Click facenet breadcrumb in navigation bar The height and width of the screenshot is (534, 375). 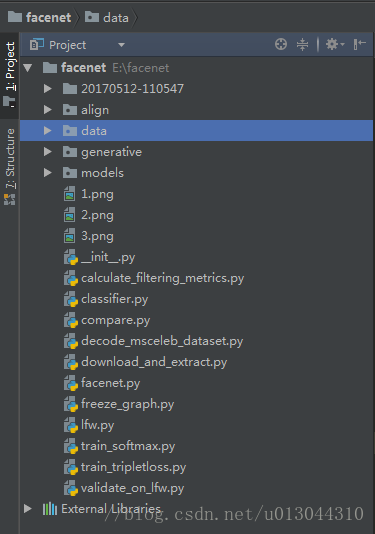(x=40, y=17)
